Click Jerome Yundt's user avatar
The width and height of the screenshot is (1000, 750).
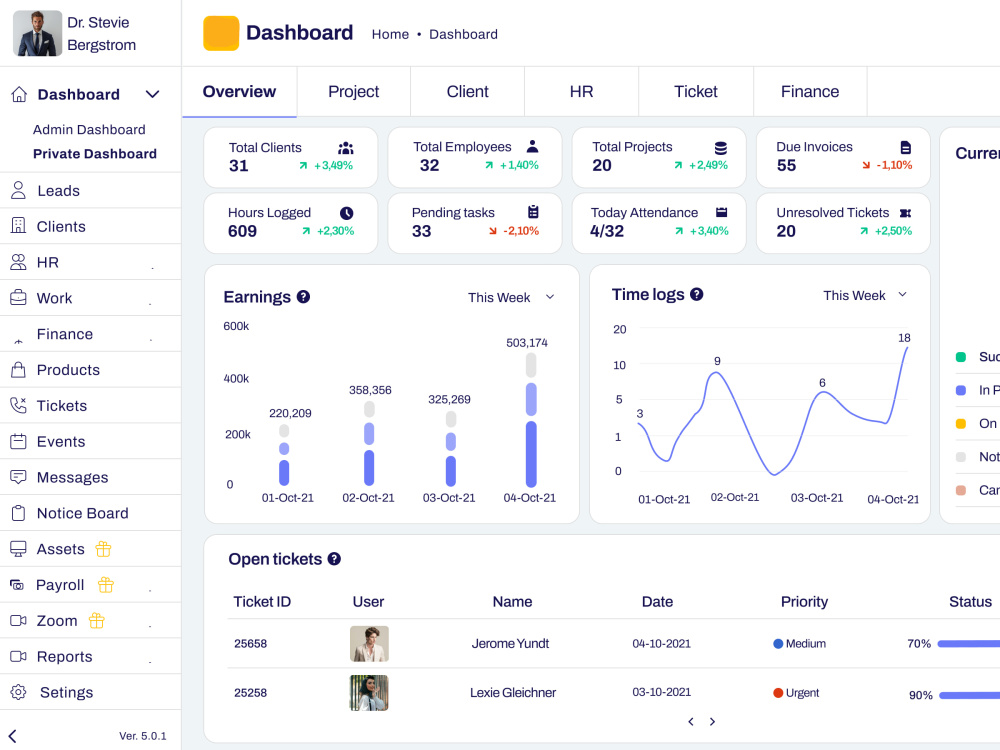pyautogui.click(x=369, y=643)
